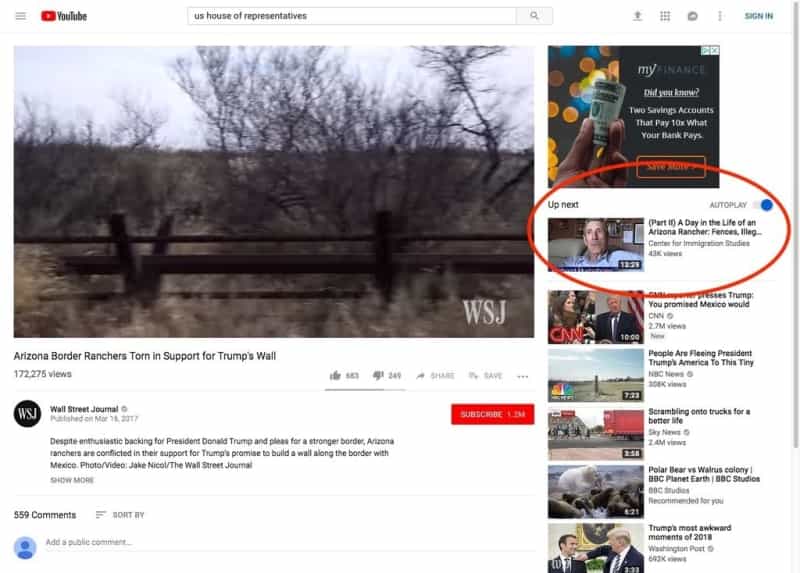
Task: Open the upload video icon
Action: [x=637, y=16]
